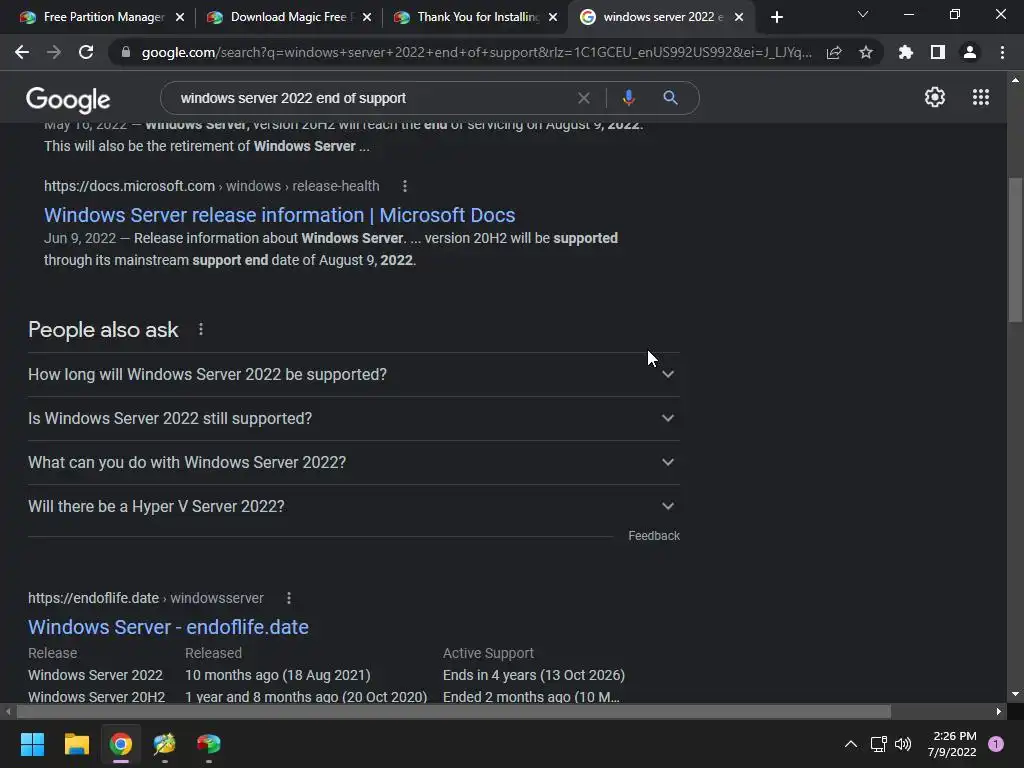Close the Download Magic Free tab

tap(366, 17)
